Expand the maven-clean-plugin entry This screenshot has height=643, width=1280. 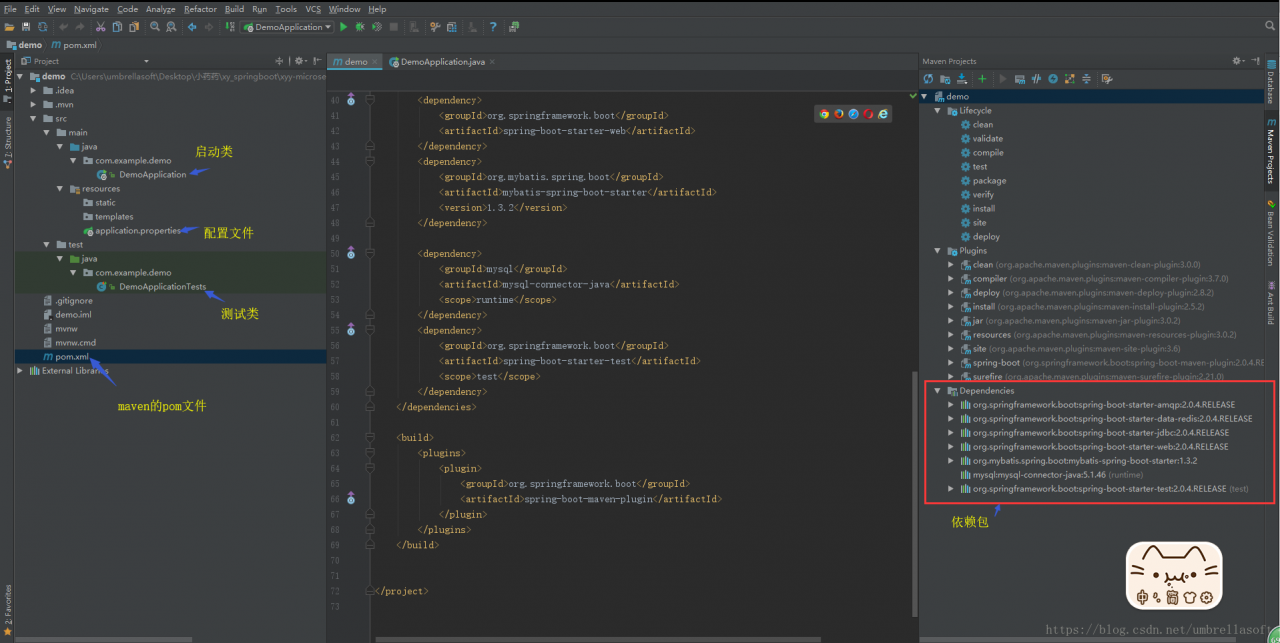pos(951,265)
